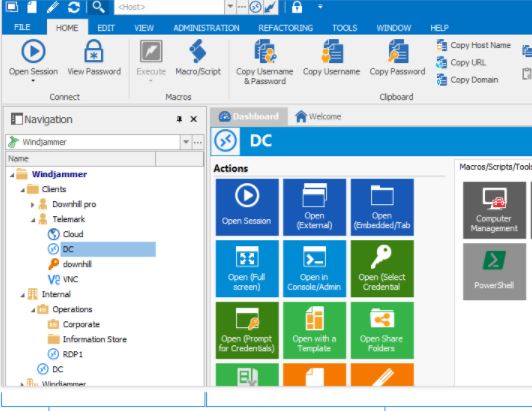Open the HELP ribbon tab
Image resolution: width=532 pixels, height=411 pixels.
[439, 27]
